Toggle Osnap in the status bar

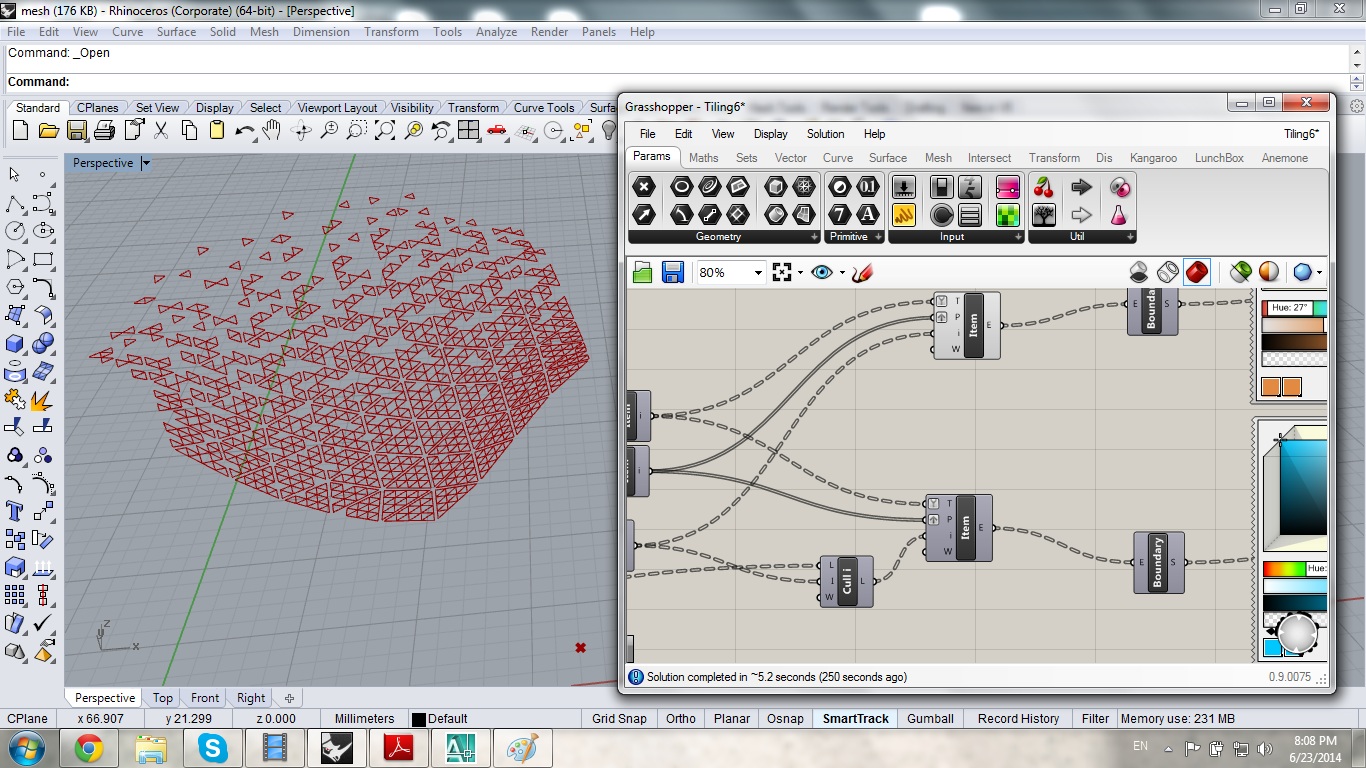point(785,718)
